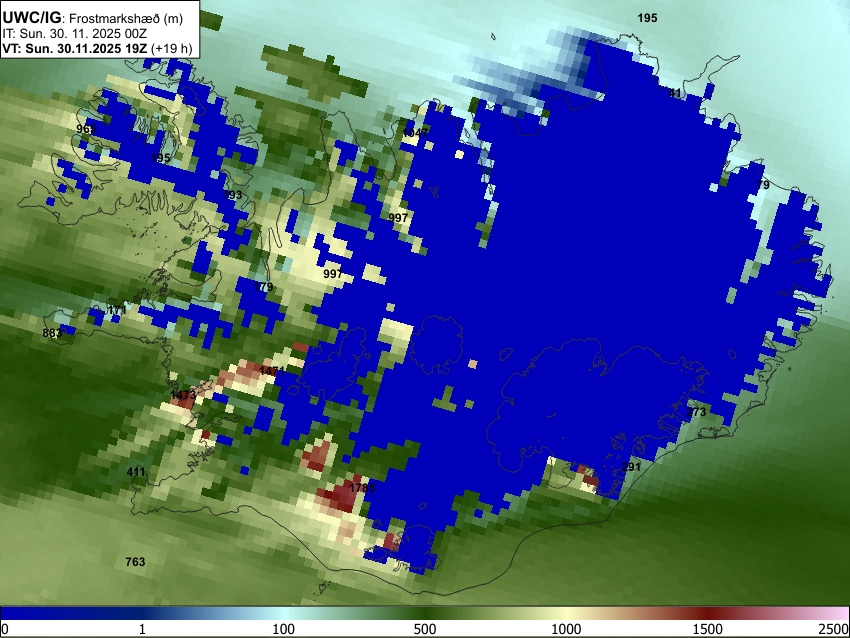Pick the dark green color near 500 on the scale
The height and width of the screenshot is (638, 850).
tap(424, 614)
